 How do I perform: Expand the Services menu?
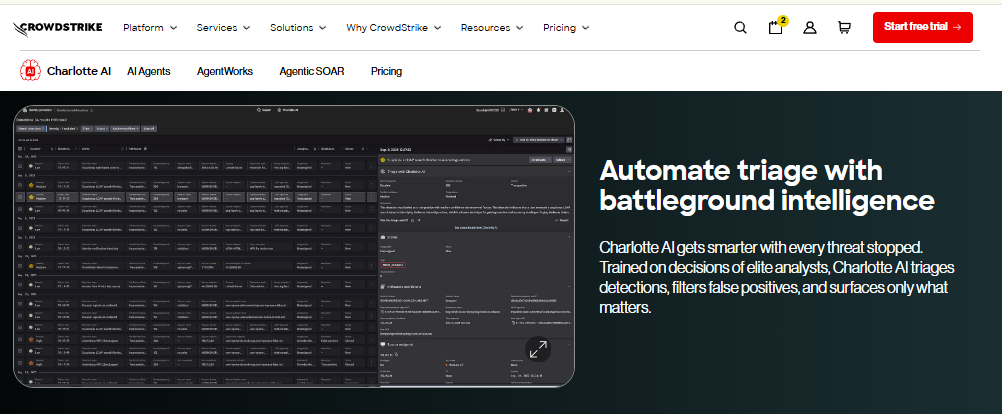pos(223,27)
